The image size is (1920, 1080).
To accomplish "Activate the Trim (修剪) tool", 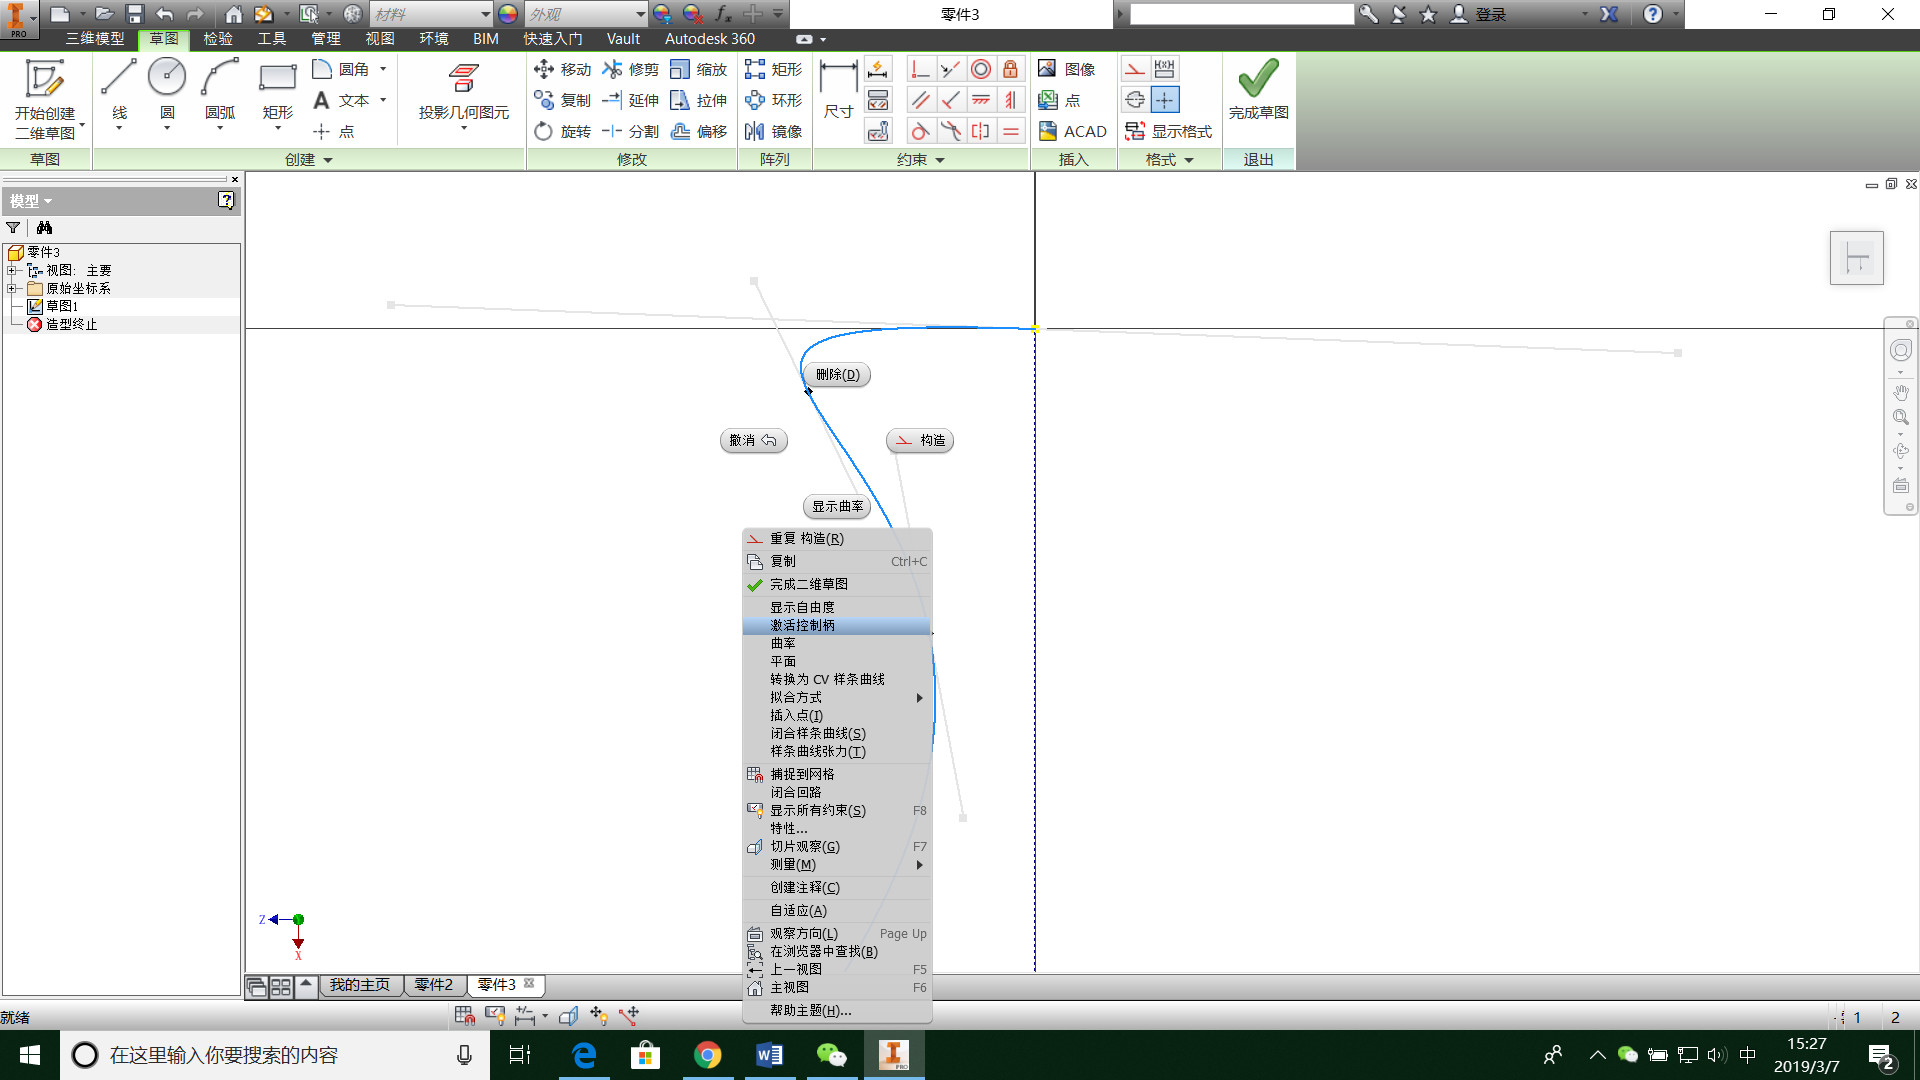I will pos(630,69).
